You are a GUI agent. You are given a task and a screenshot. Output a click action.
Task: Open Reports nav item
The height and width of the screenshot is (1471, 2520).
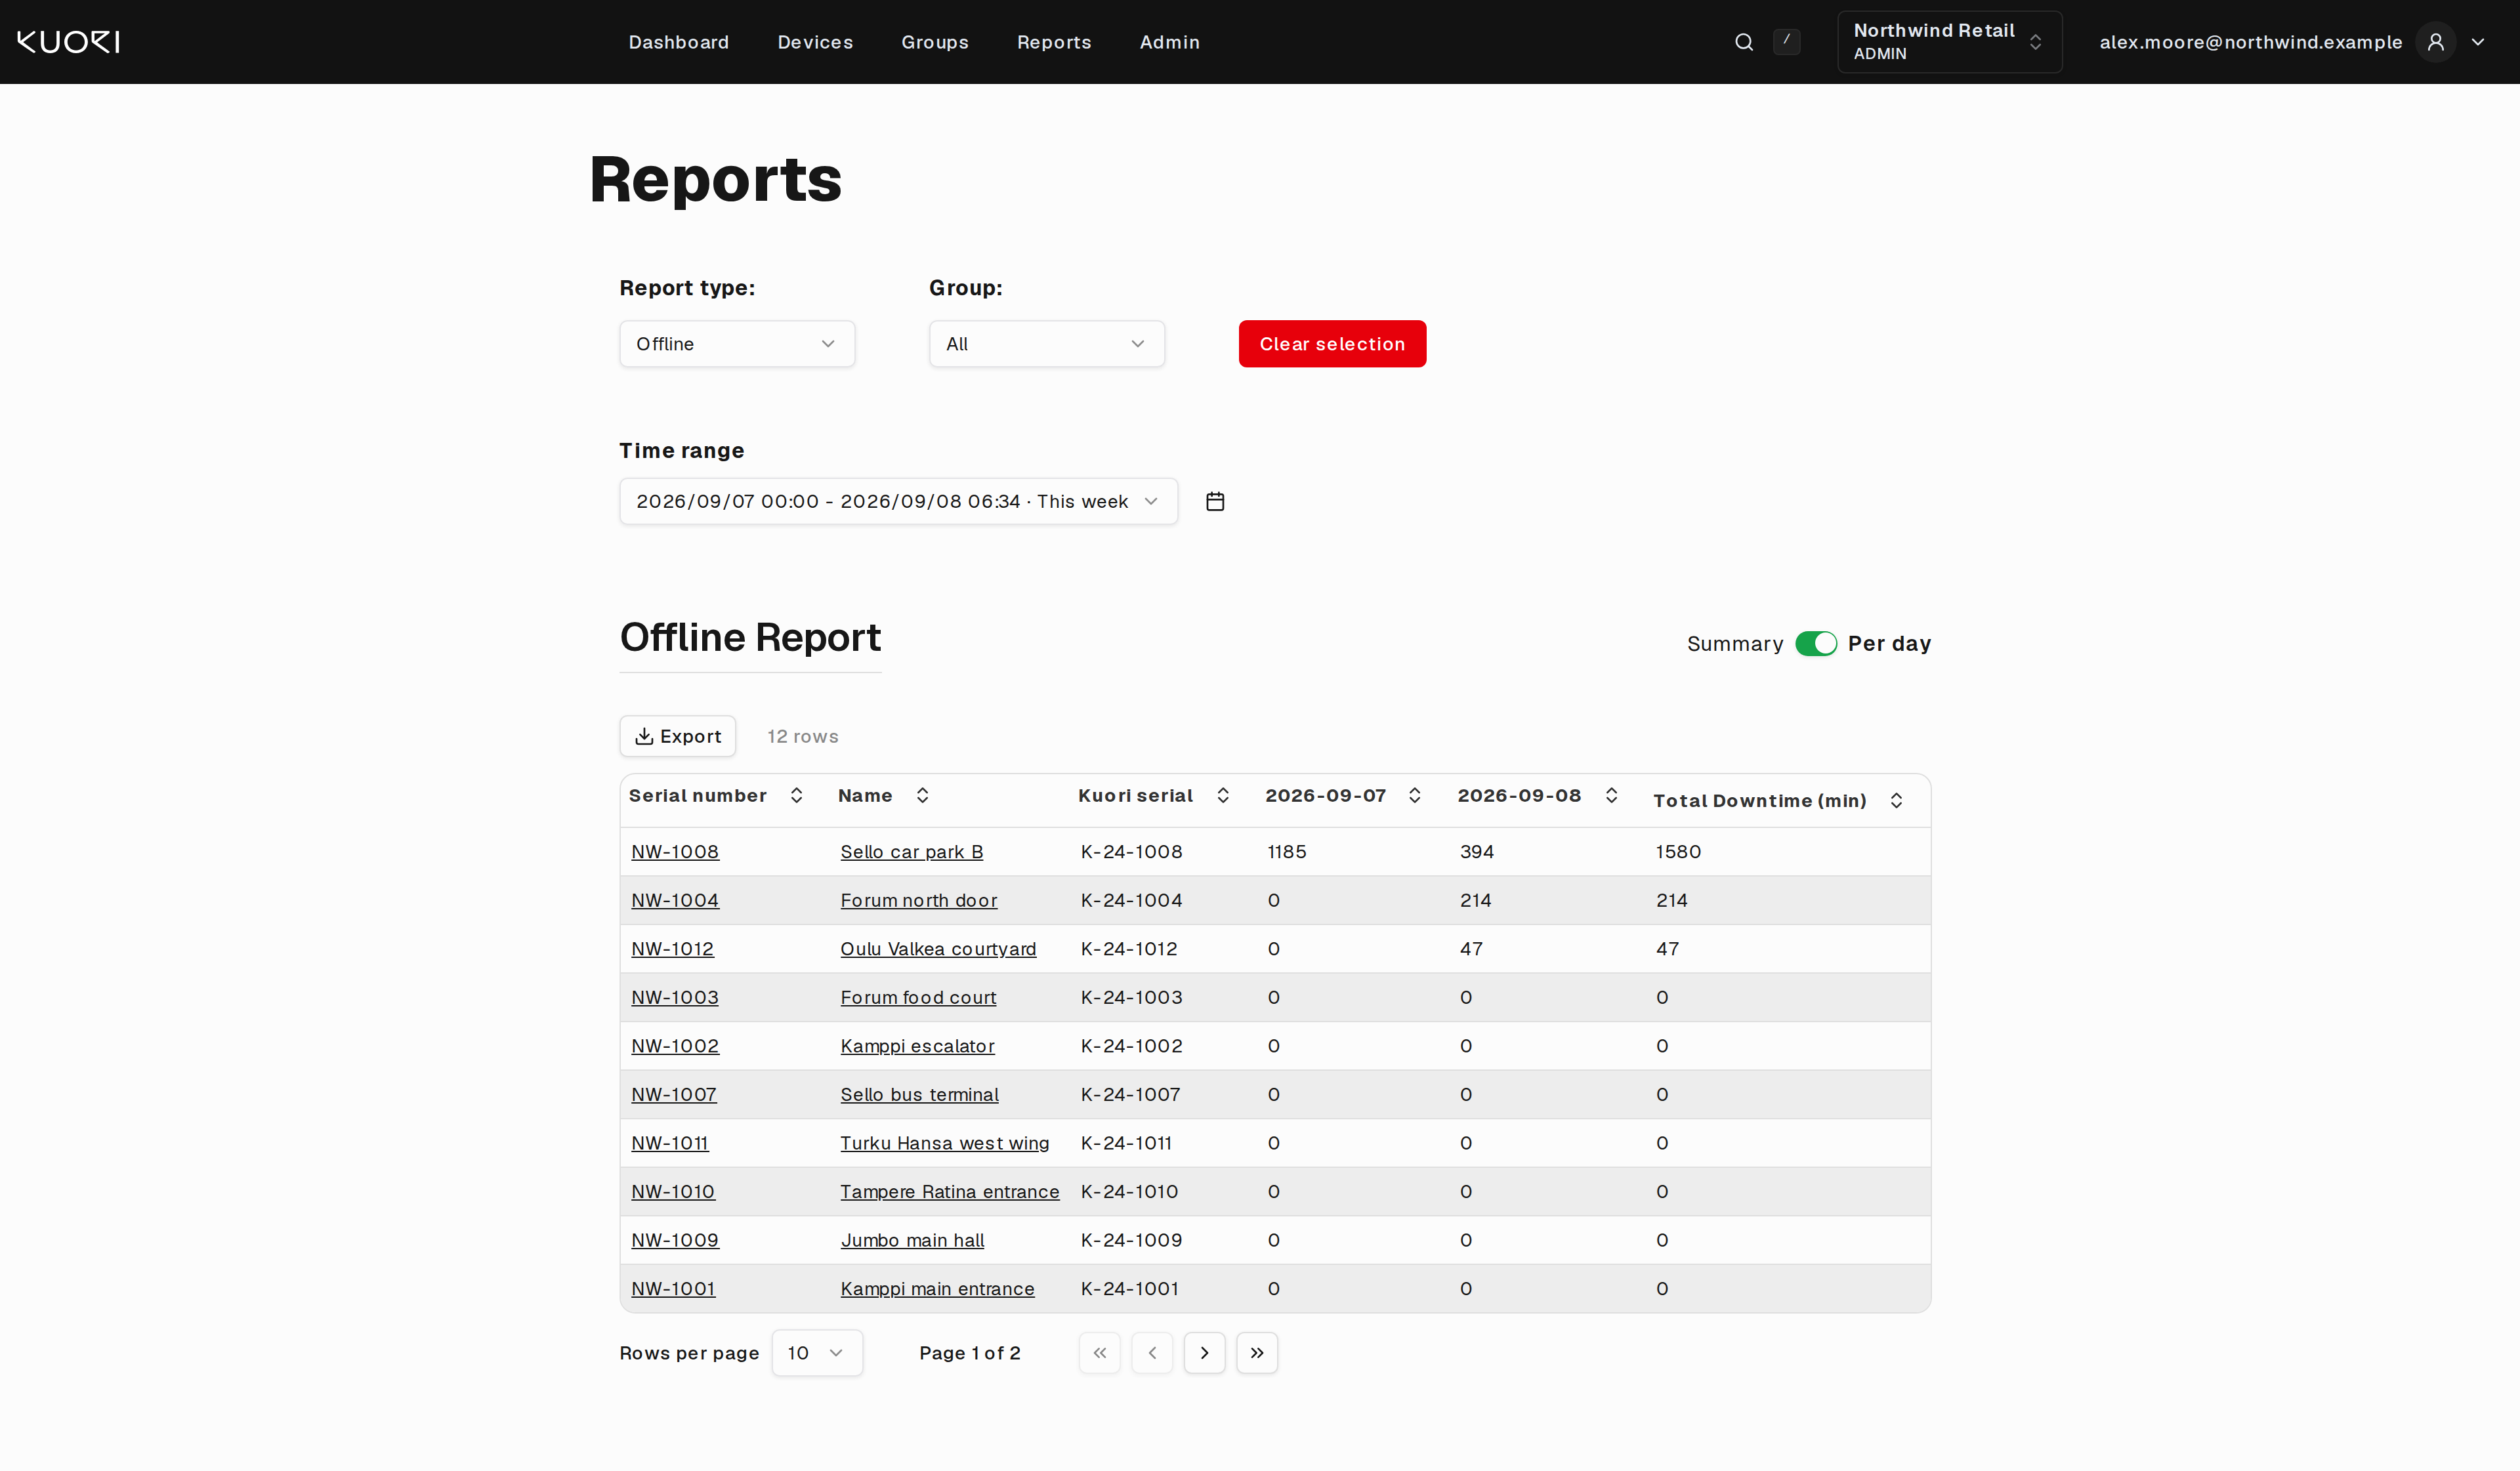click(1053, 42)
